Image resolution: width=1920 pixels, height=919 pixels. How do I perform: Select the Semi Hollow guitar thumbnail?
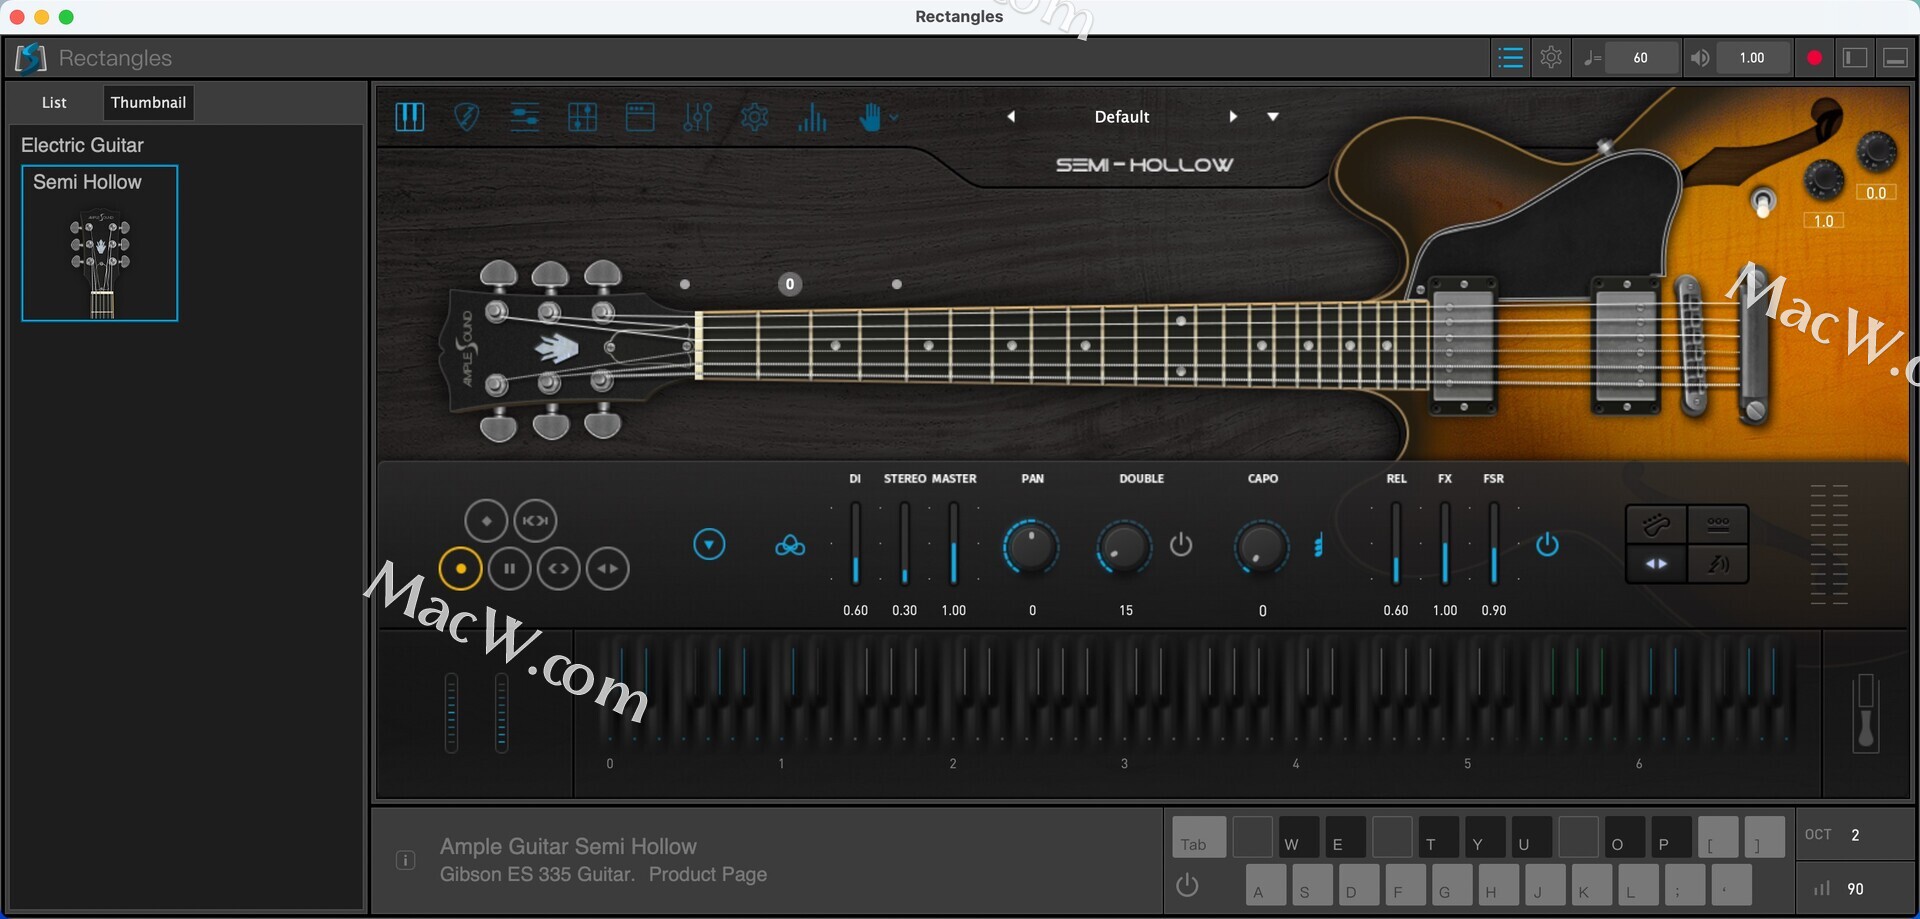(x=100, y=243)
